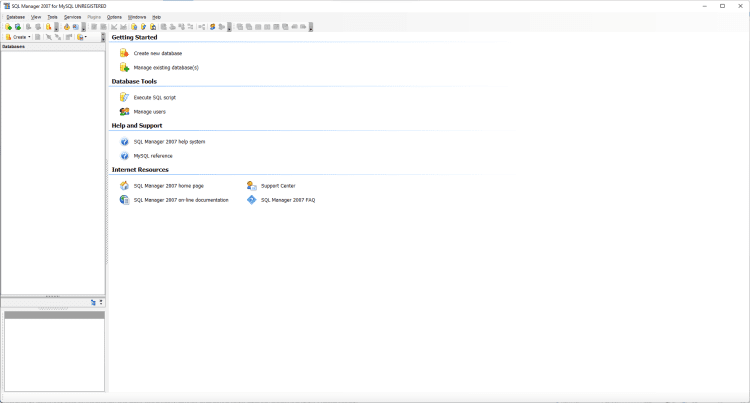Click the colorful orange-blue icon in the middle toolbar
This screenshot has width=750, height=403.
[212, 27]
